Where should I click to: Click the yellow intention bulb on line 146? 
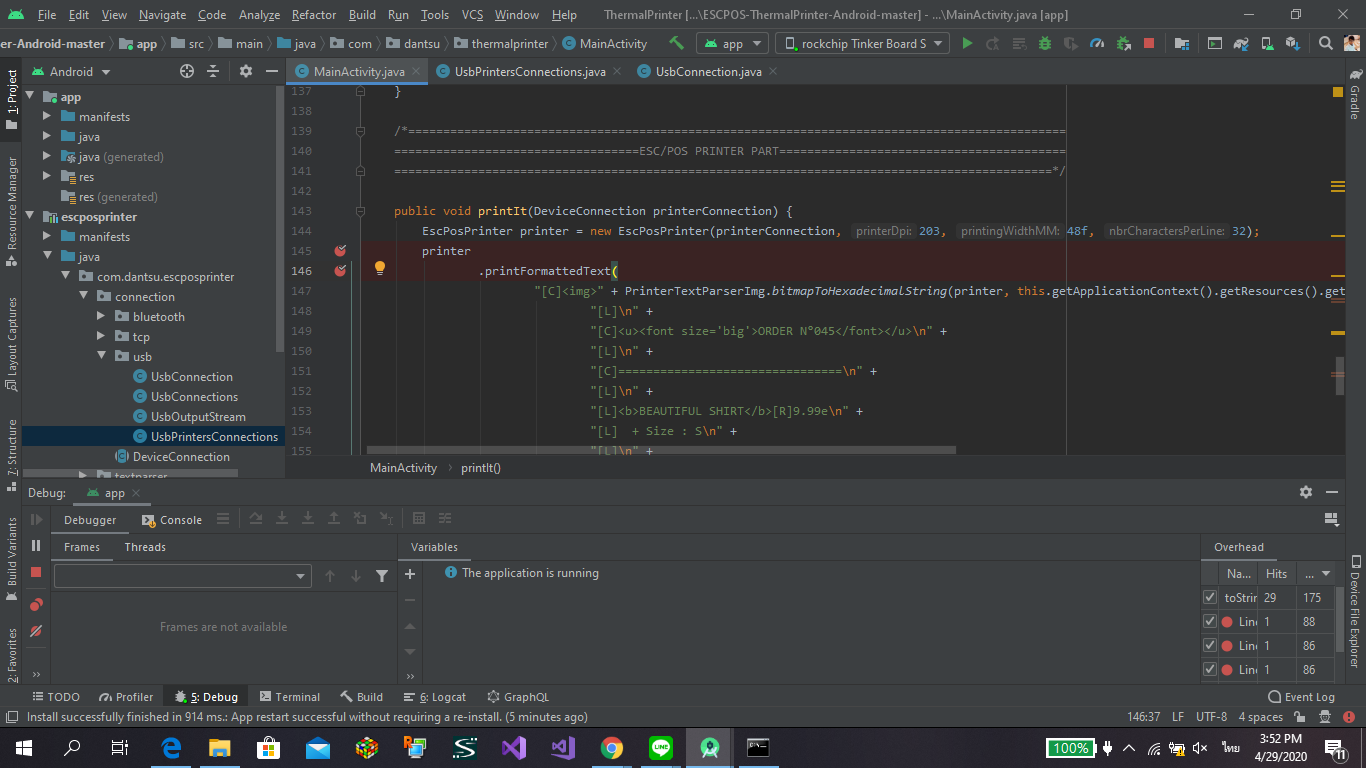[380, 266]
